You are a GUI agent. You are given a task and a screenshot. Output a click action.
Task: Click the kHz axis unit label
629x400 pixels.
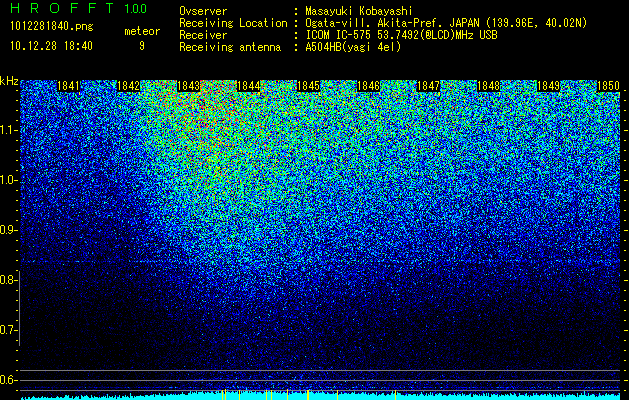[x=9, y=81]
